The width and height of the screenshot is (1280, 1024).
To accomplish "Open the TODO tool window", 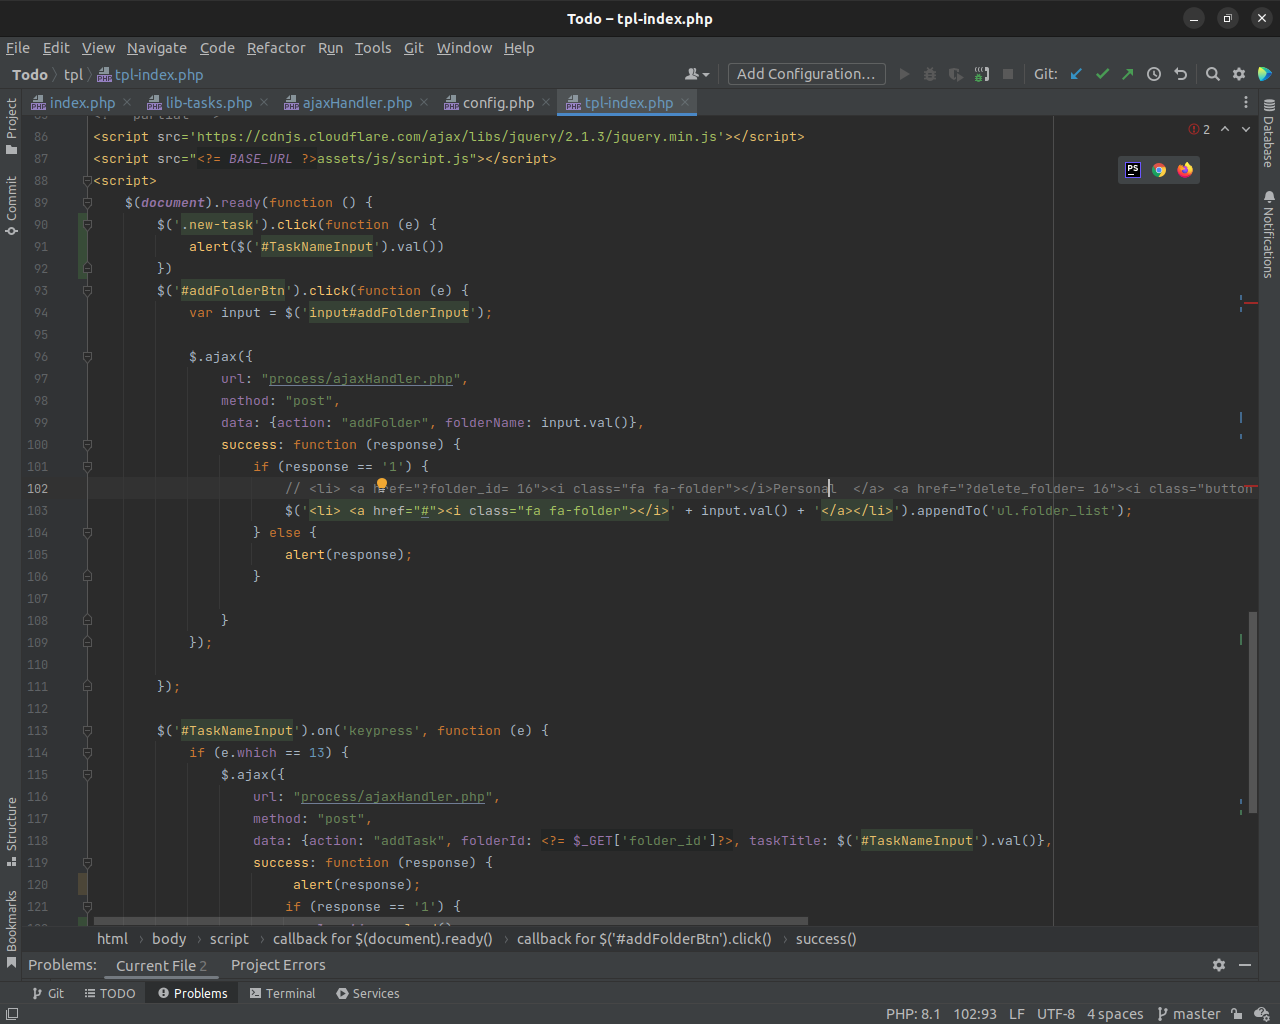I will [x=110, y=993].
